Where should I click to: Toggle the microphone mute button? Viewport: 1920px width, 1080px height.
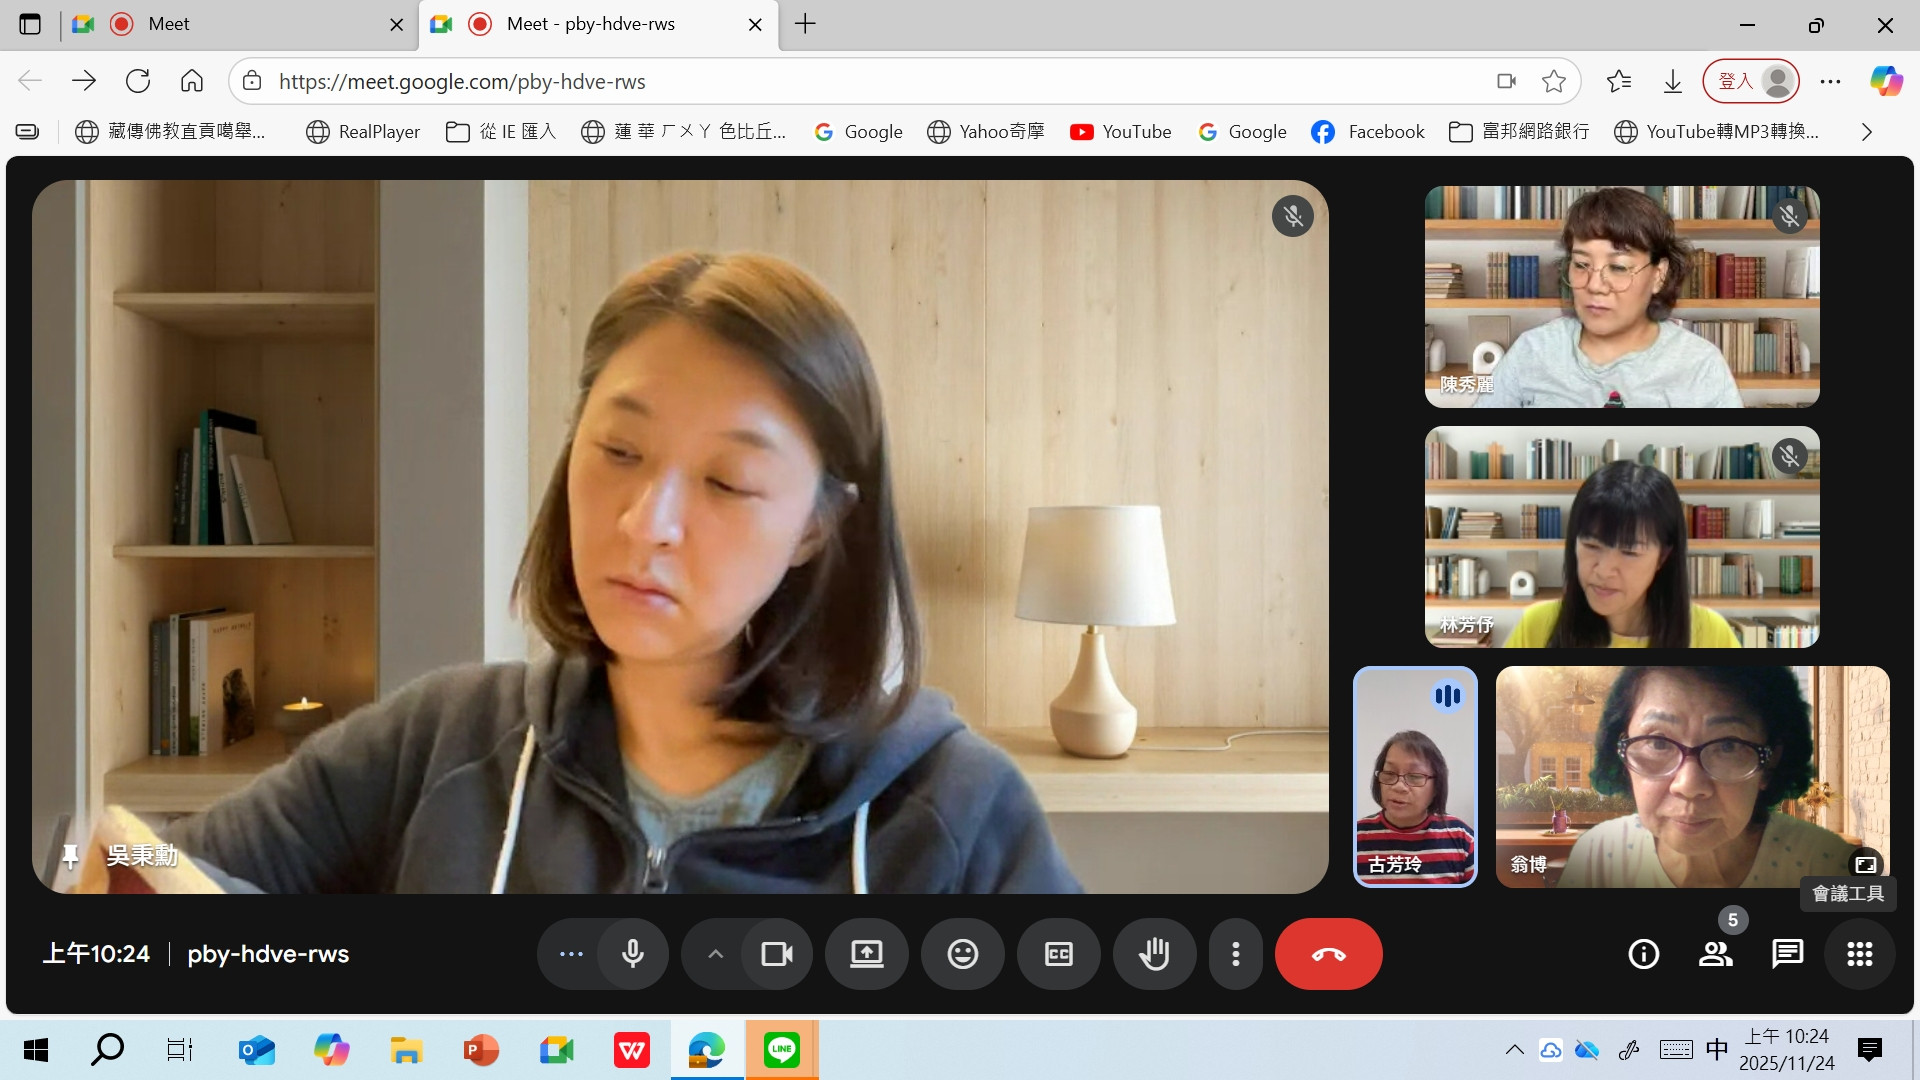click(x=632, y=954)
